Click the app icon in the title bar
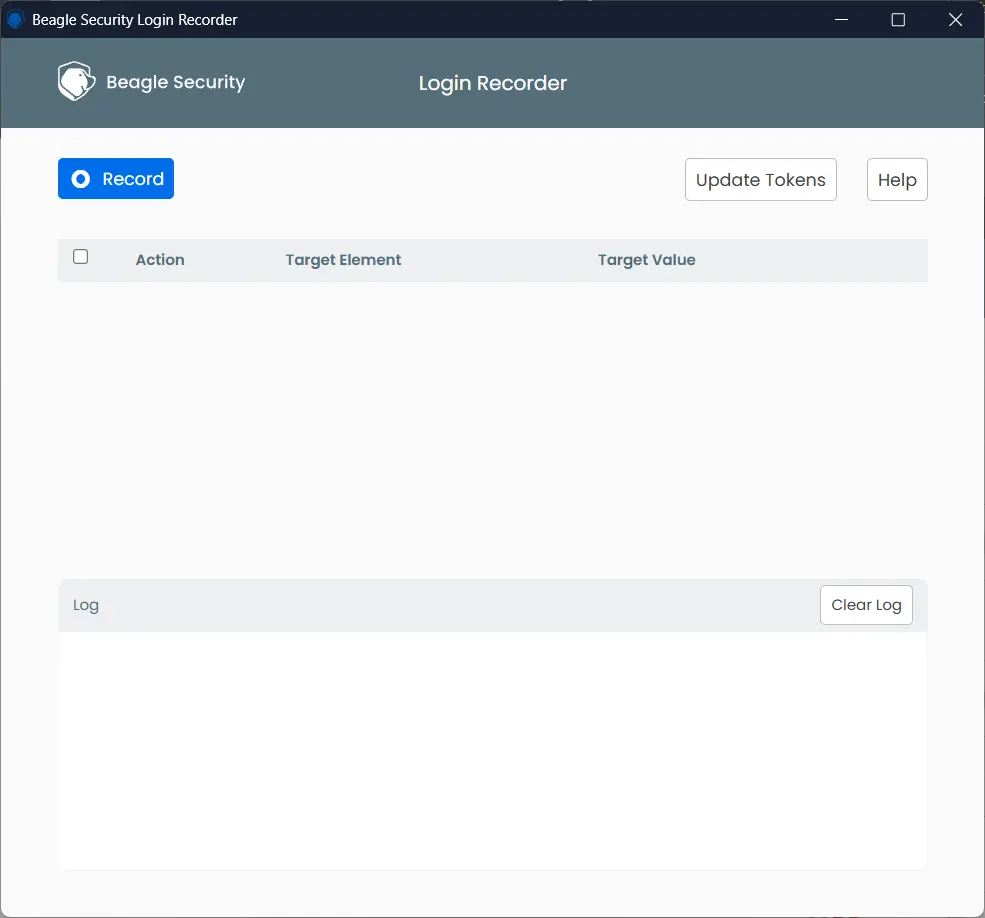 click(x=14, y=19)
